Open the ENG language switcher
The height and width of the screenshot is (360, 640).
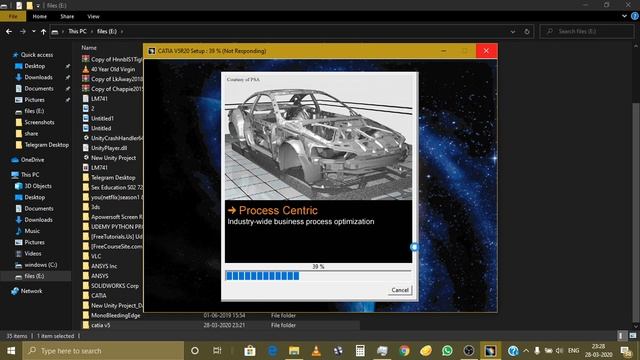[573, 351]
